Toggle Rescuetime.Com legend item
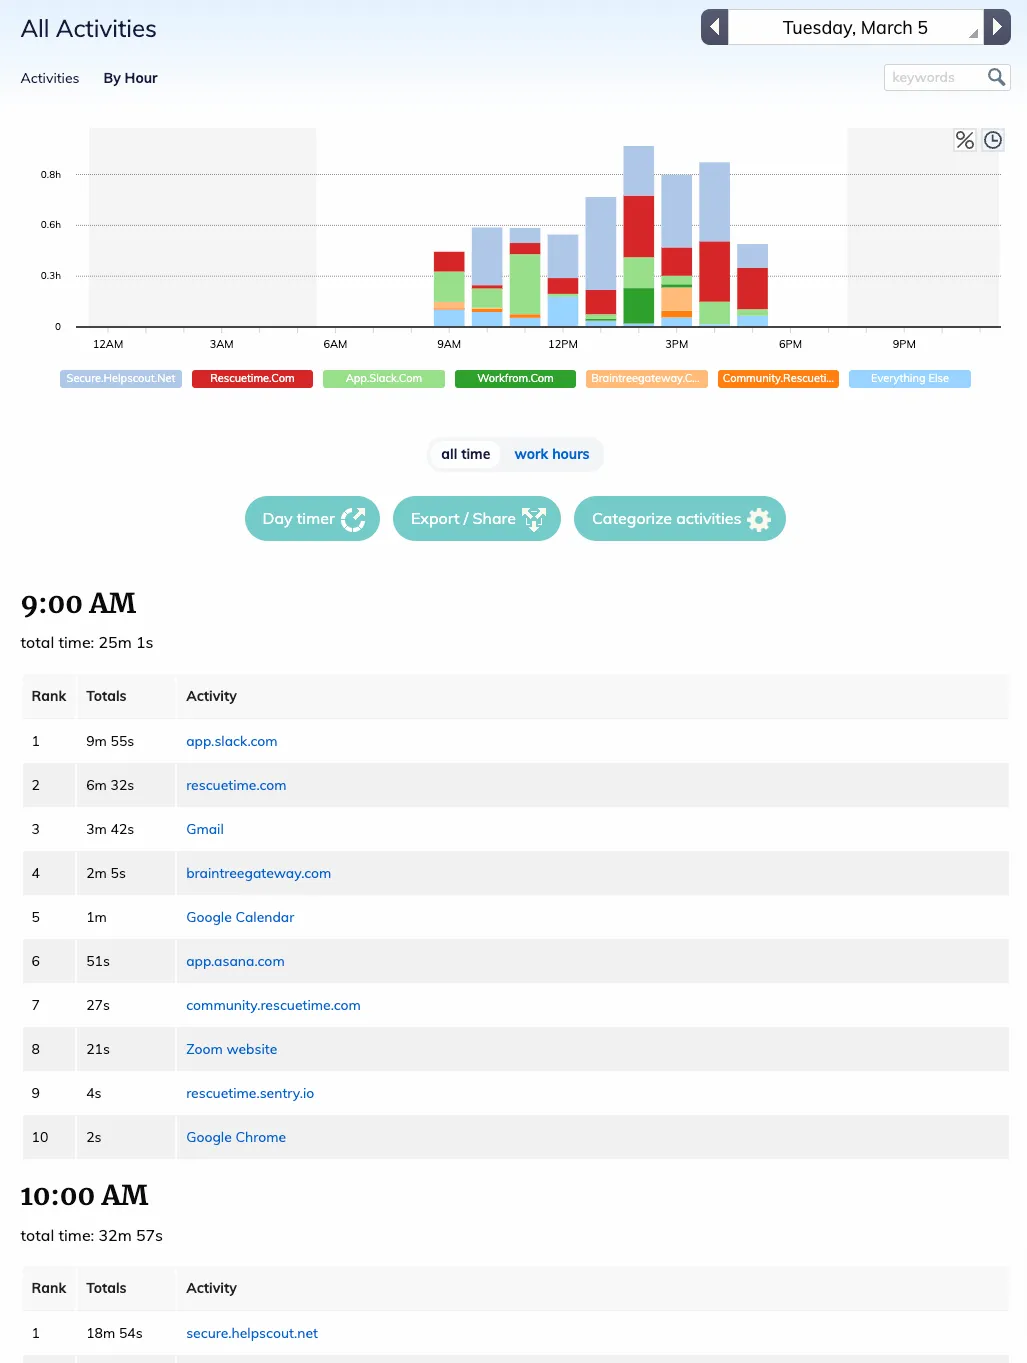This screenshot has width=1027, height=1363. click(x=252, y=379)
